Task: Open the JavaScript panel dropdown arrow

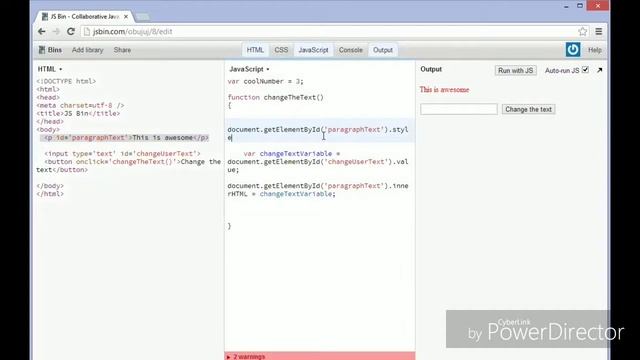Action: tap(268, 69)
